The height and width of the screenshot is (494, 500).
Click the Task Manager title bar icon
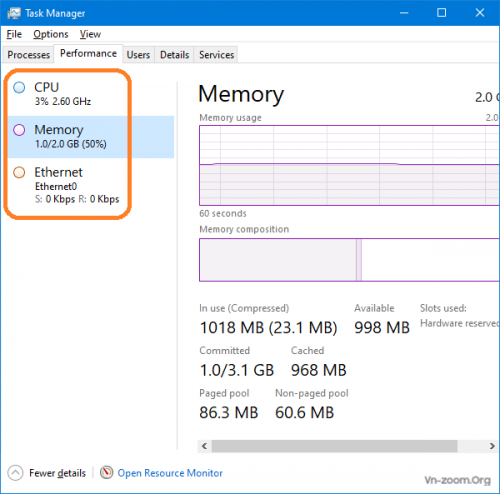point(14,13)
